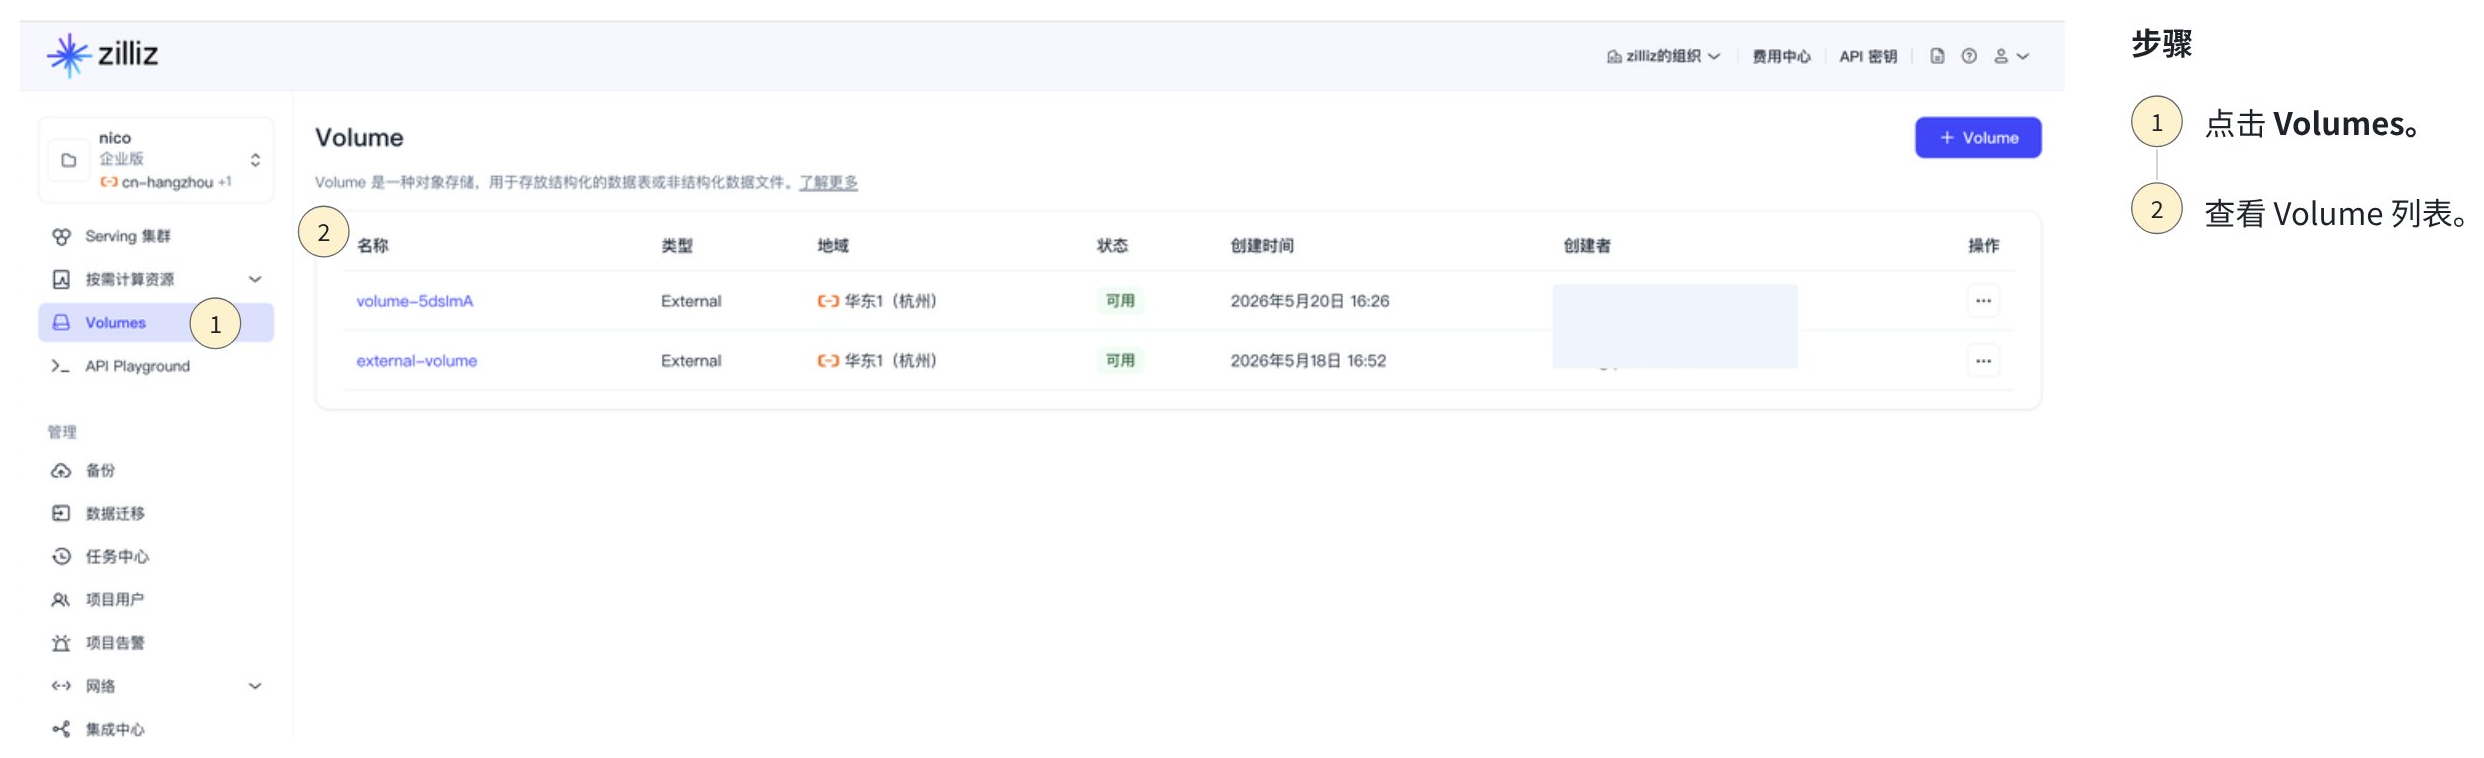Click the + Volume button

click(x=1978, y=137)
